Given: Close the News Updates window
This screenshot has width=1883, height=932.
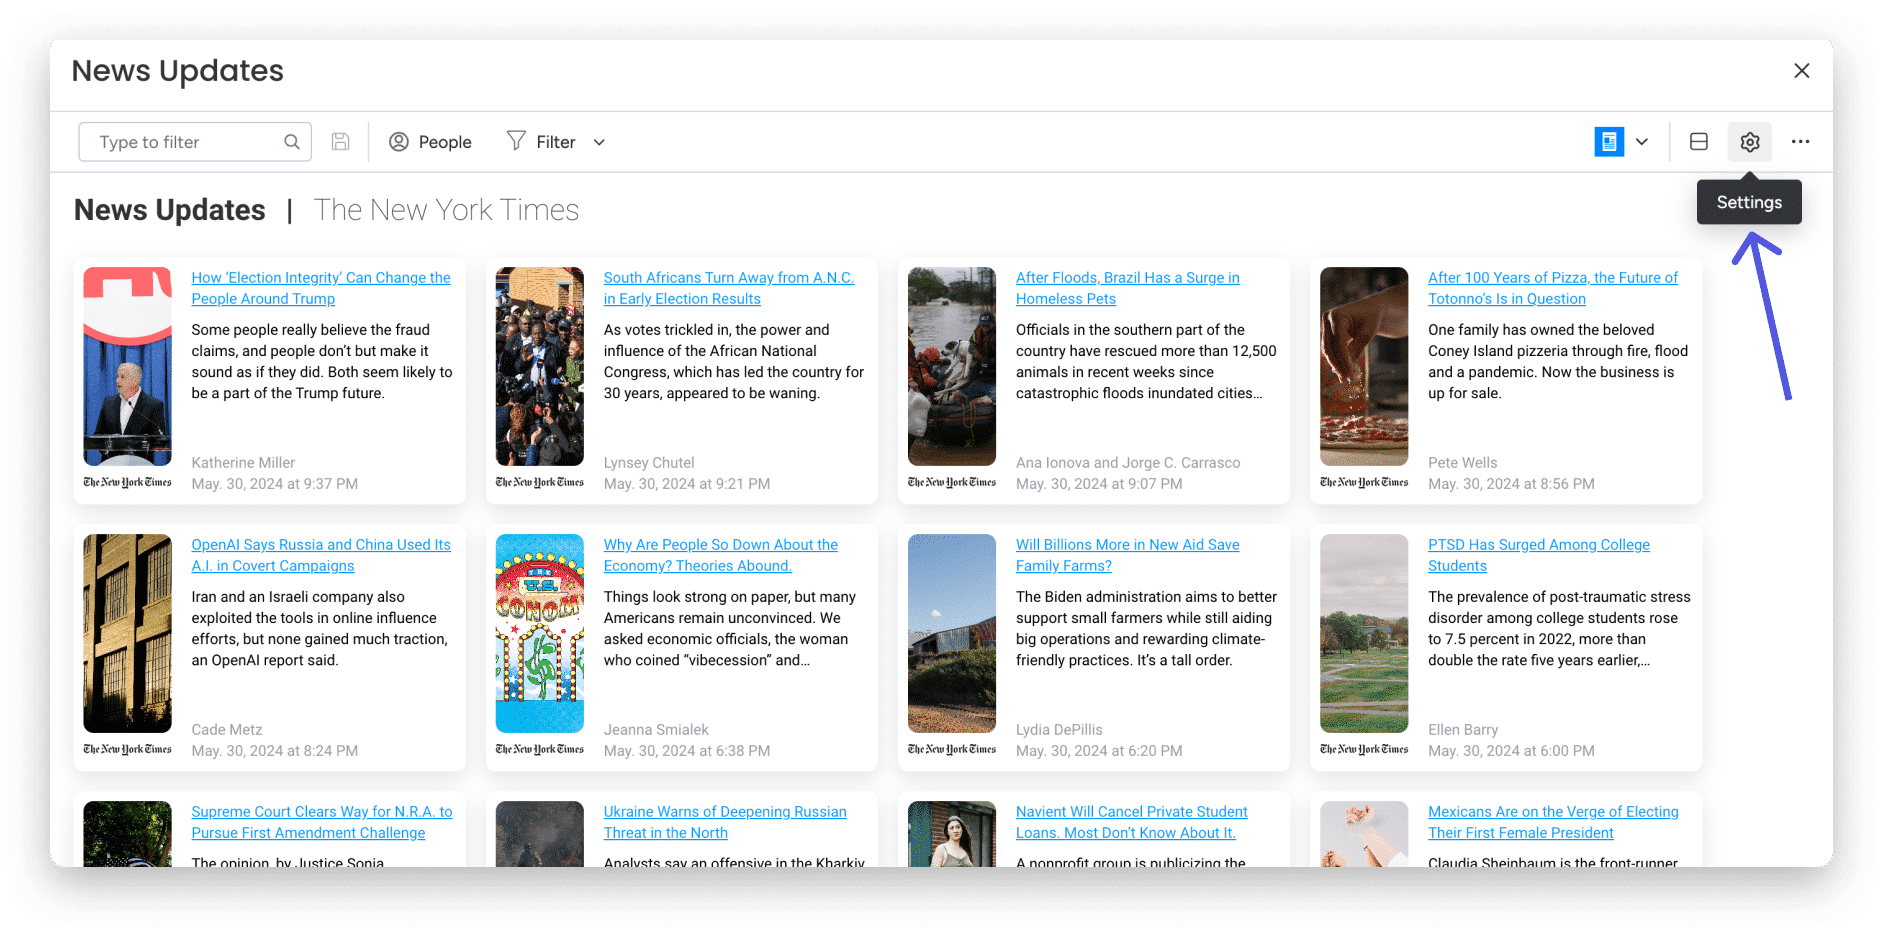Looking at the screenshot, I should [x=1802, y=71].
